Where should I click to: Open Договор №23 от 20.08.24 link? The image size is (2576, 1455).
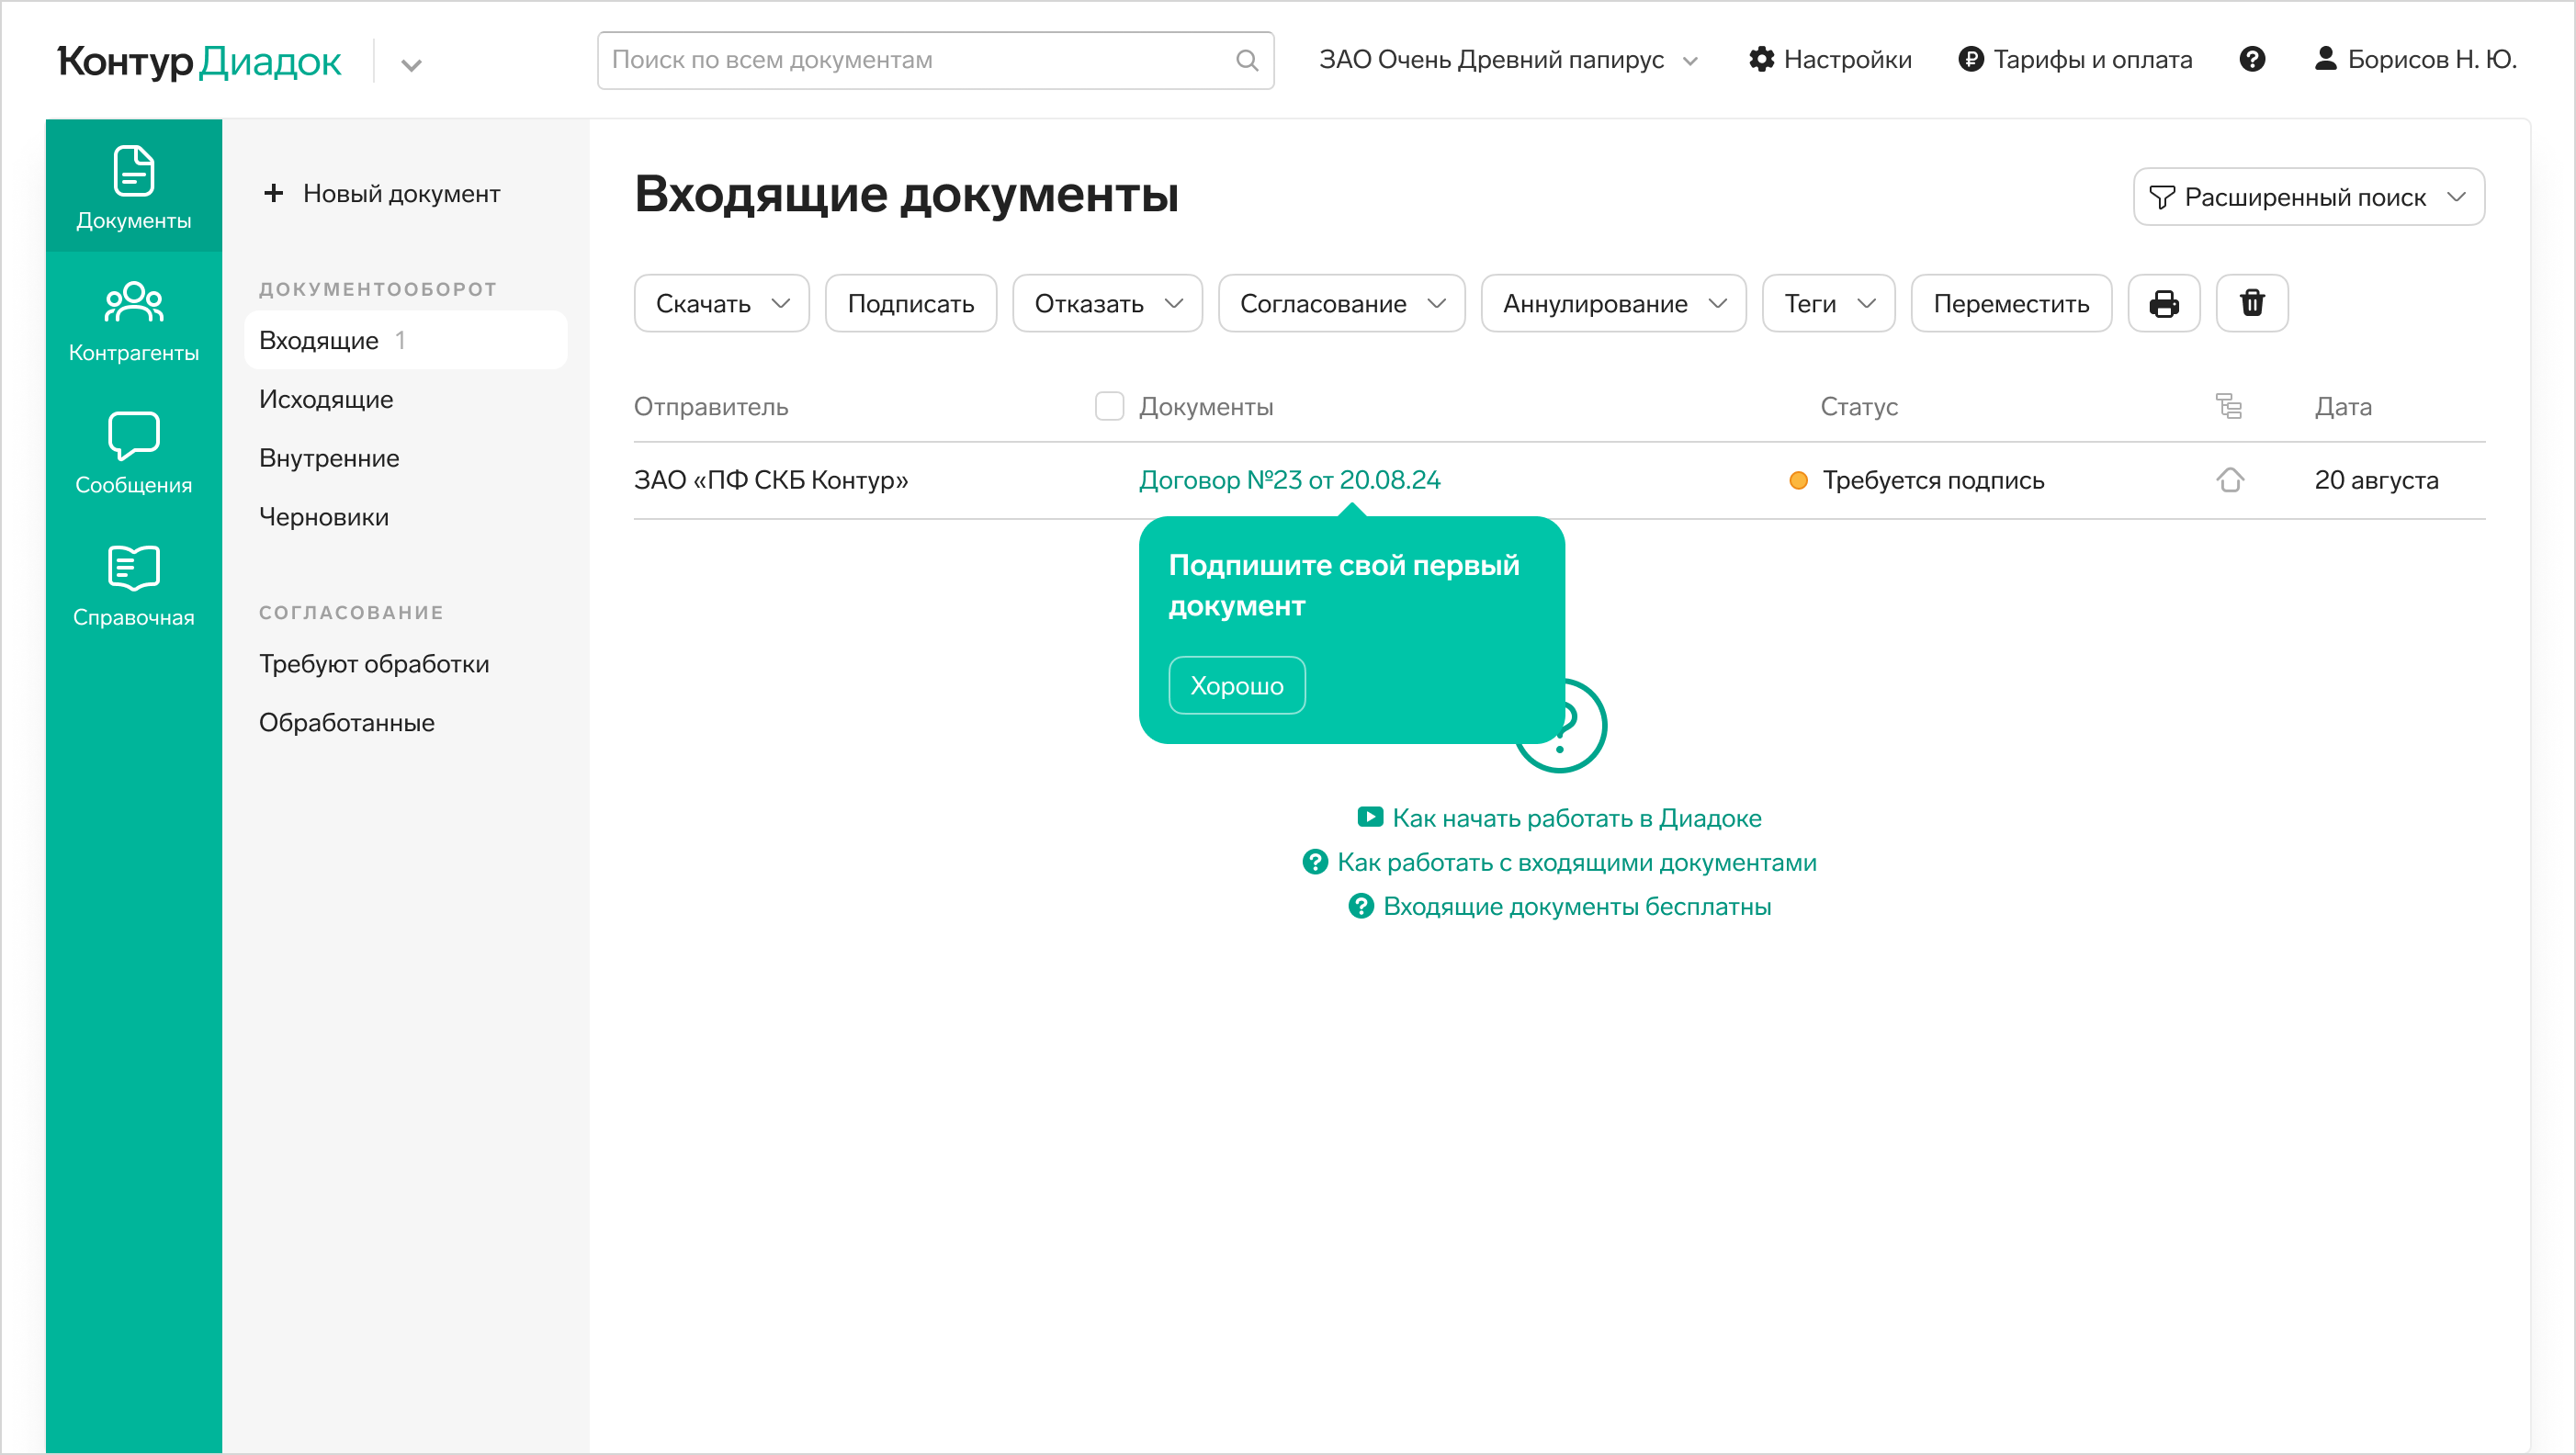1289,480
